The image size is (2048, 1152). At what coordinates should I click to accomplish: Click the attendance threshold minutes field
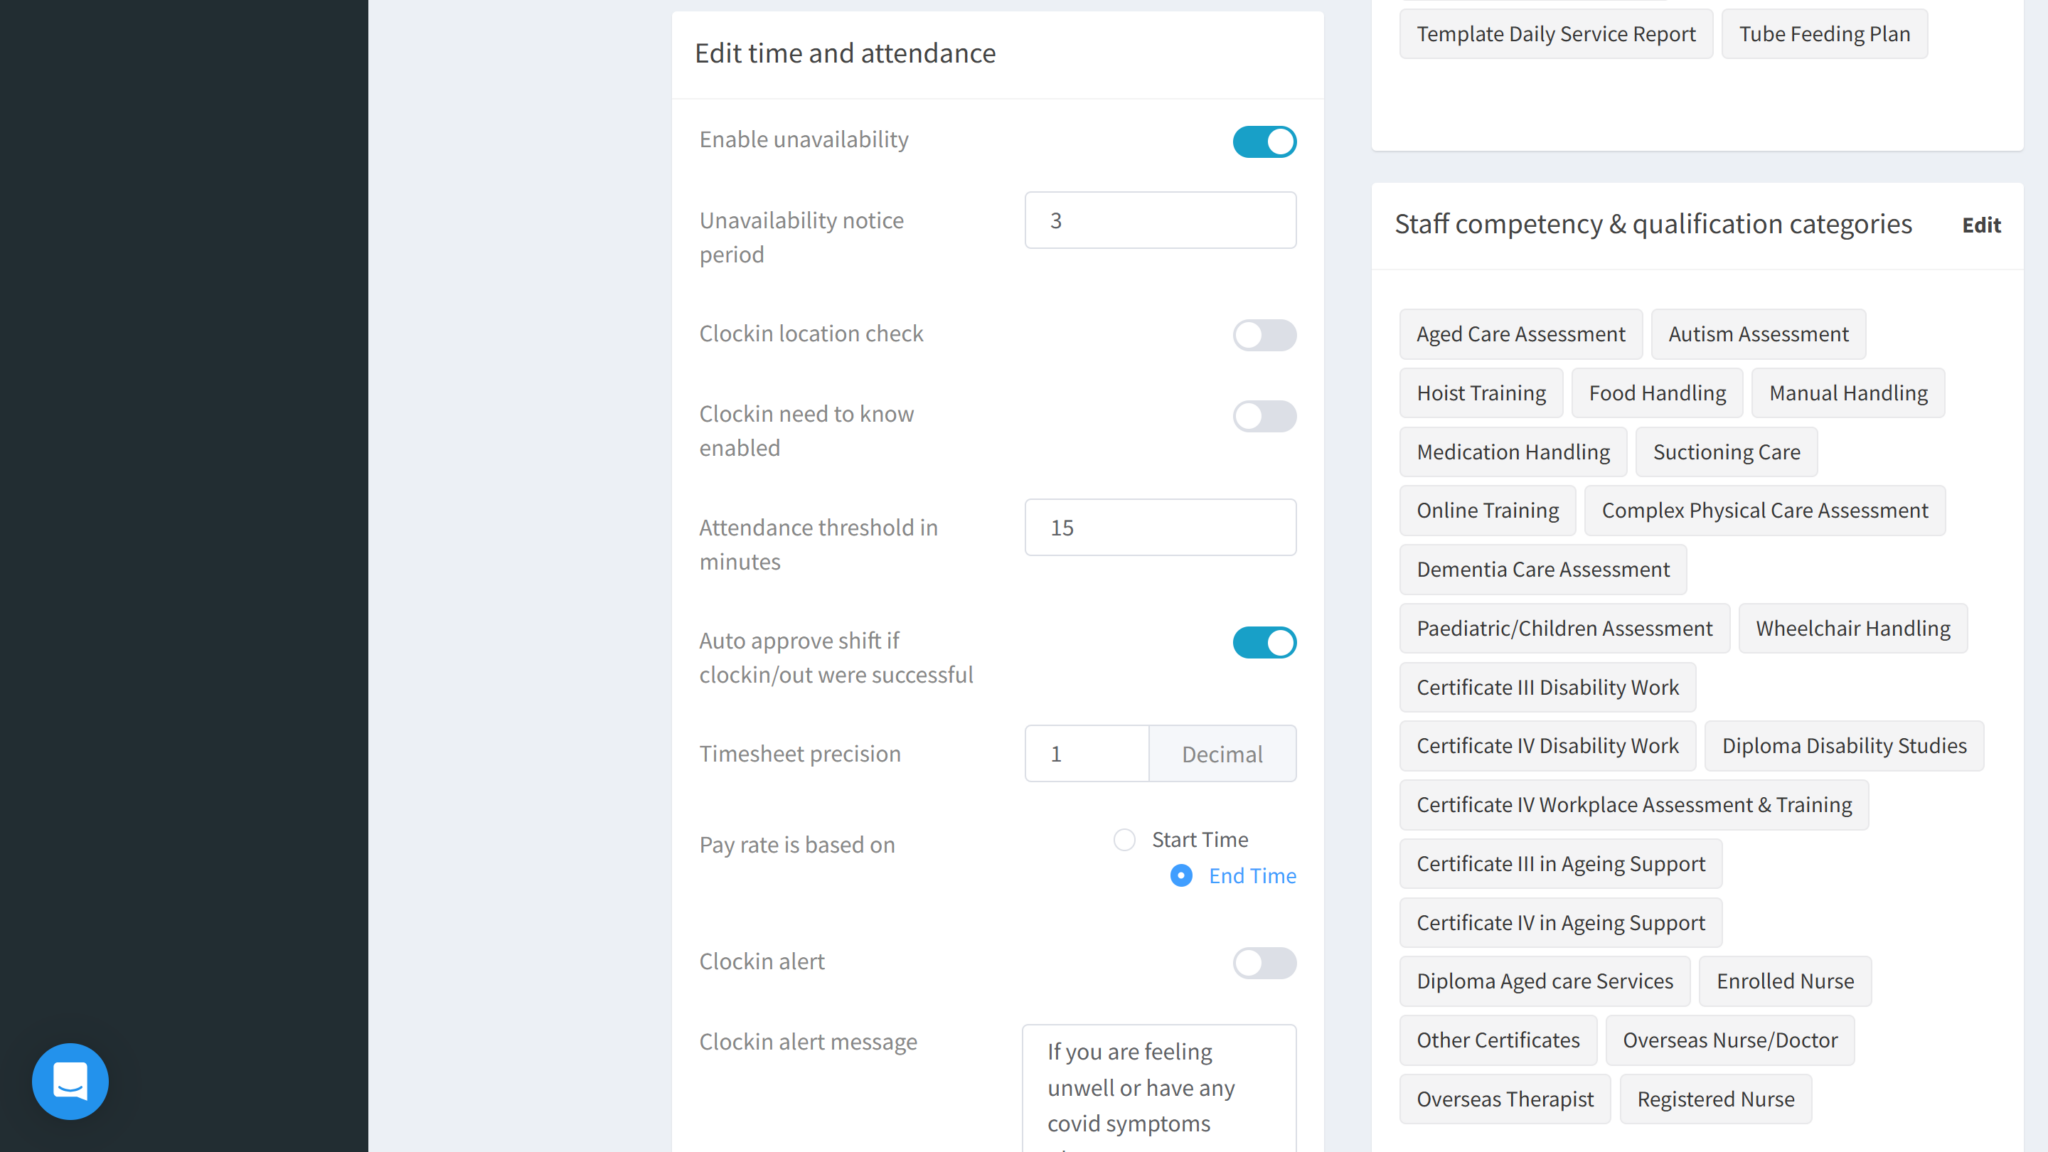pyautogui.click(x=1160, y=527)
